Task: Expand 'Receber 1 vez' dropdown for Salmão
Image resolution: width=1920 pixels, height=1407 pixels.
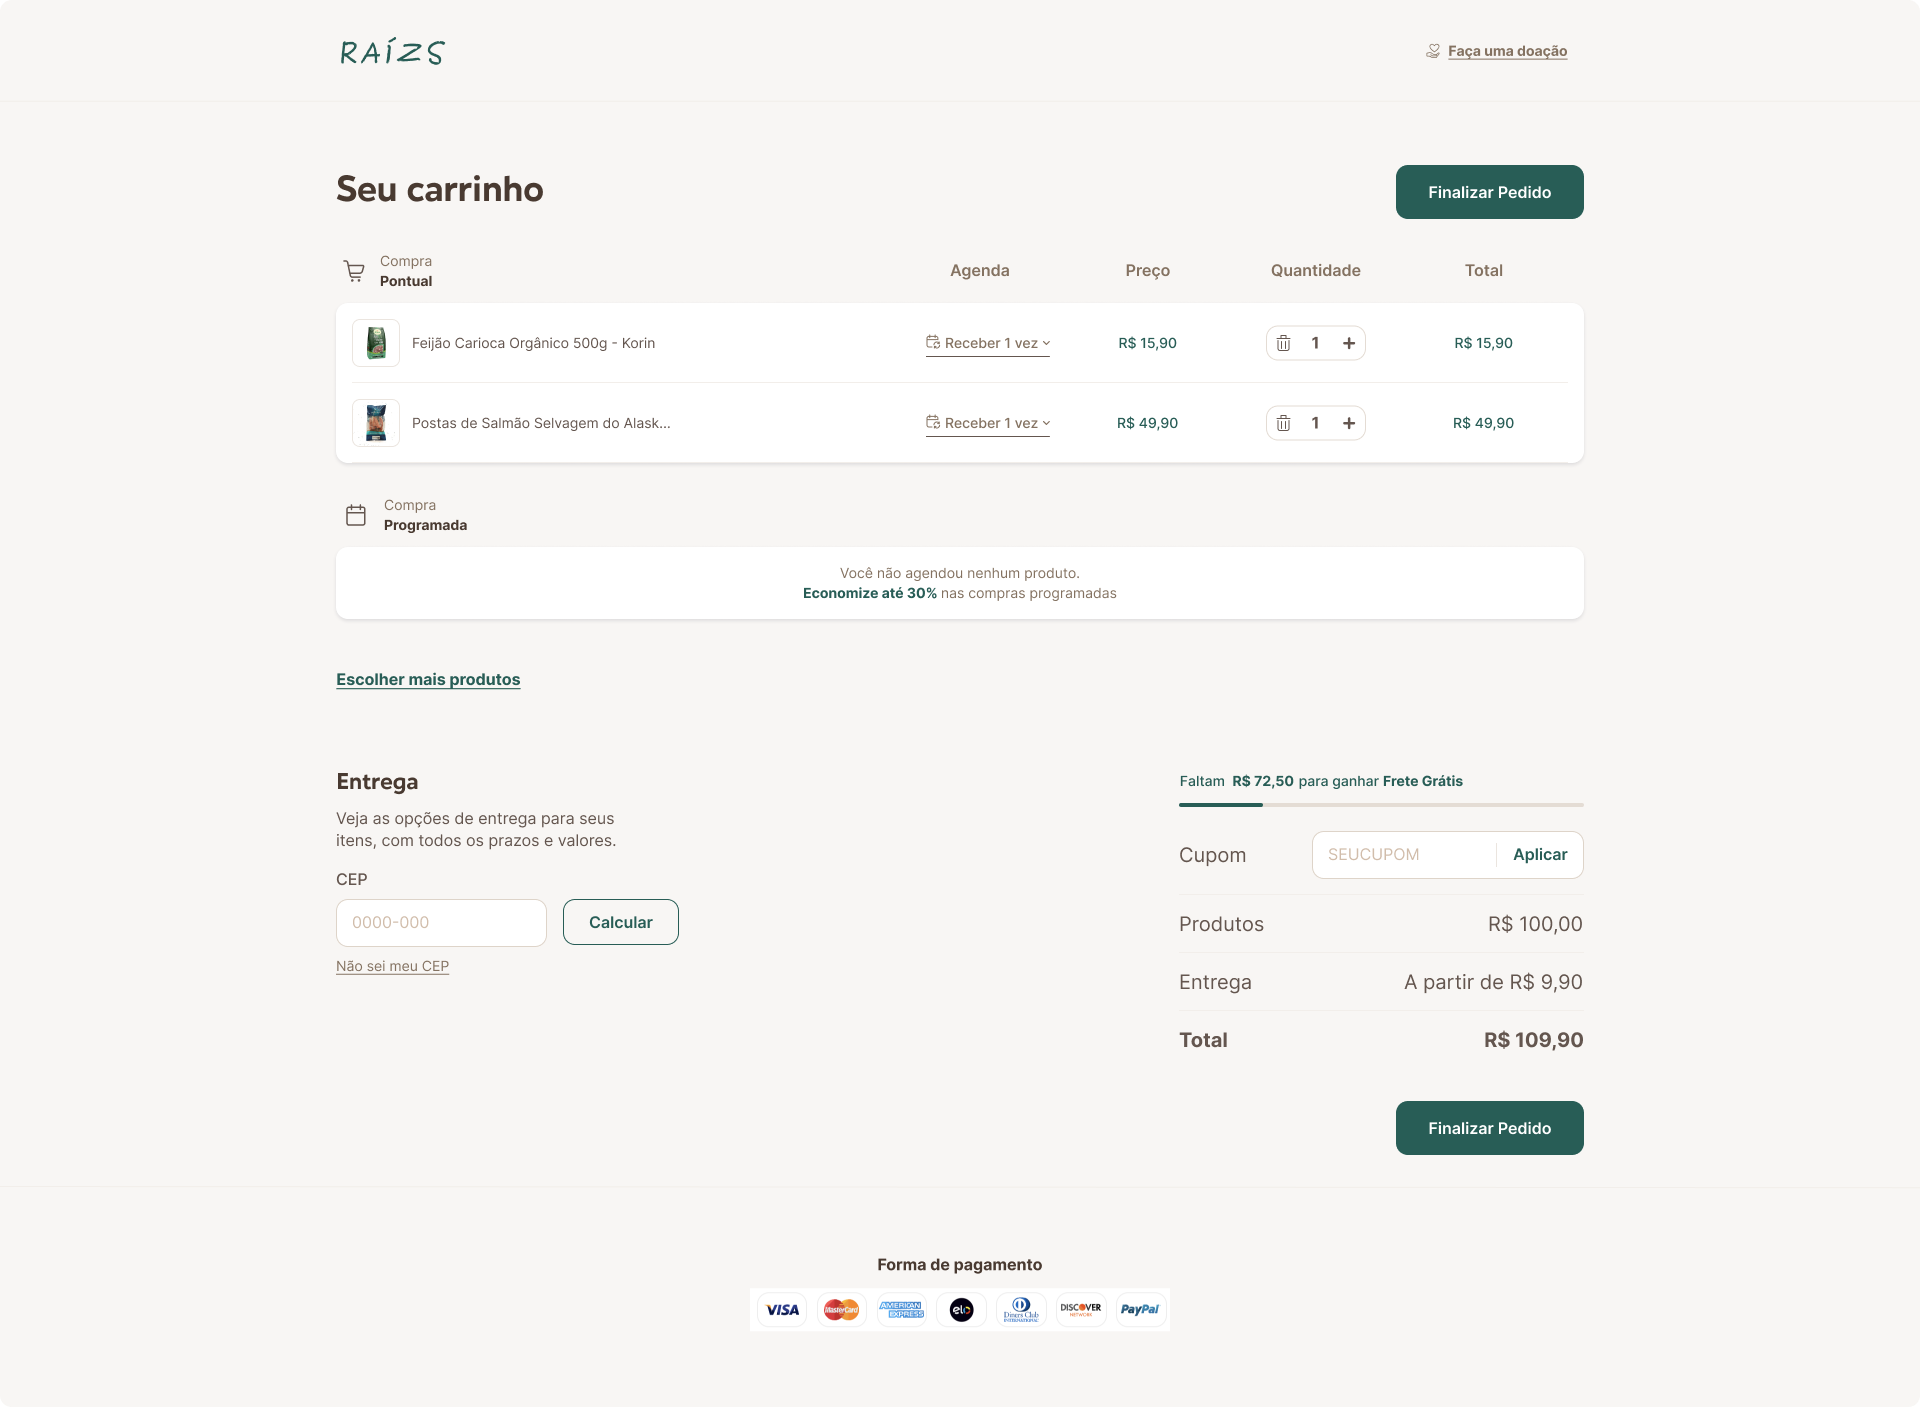Action: 988,423
